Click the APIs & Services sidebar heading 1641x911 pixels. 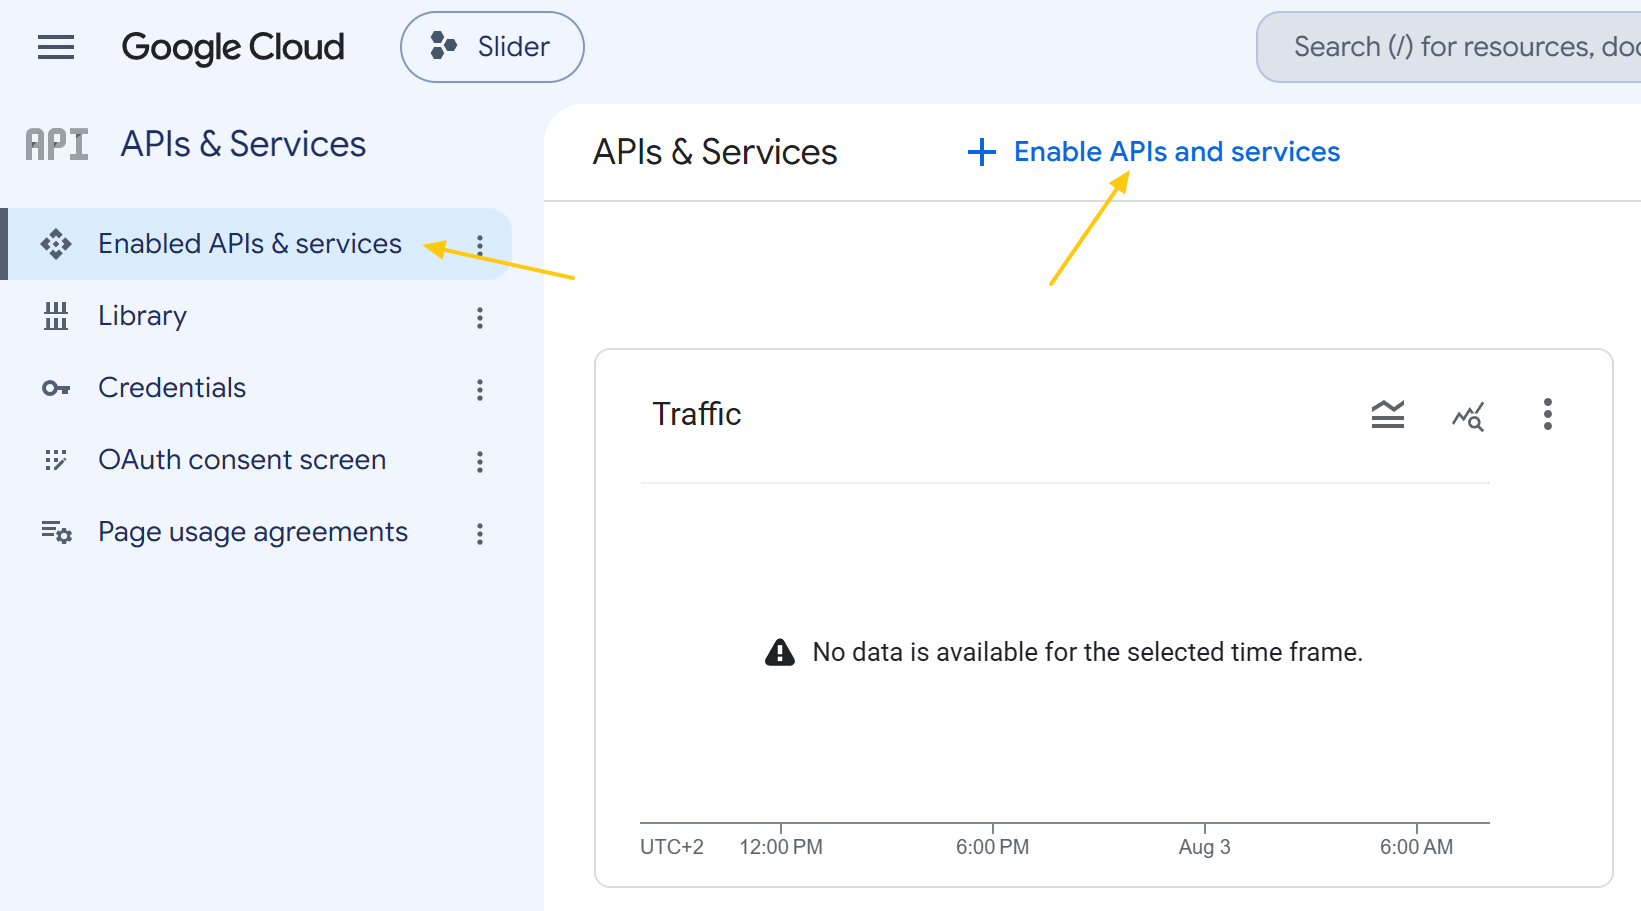coord(243,144)
